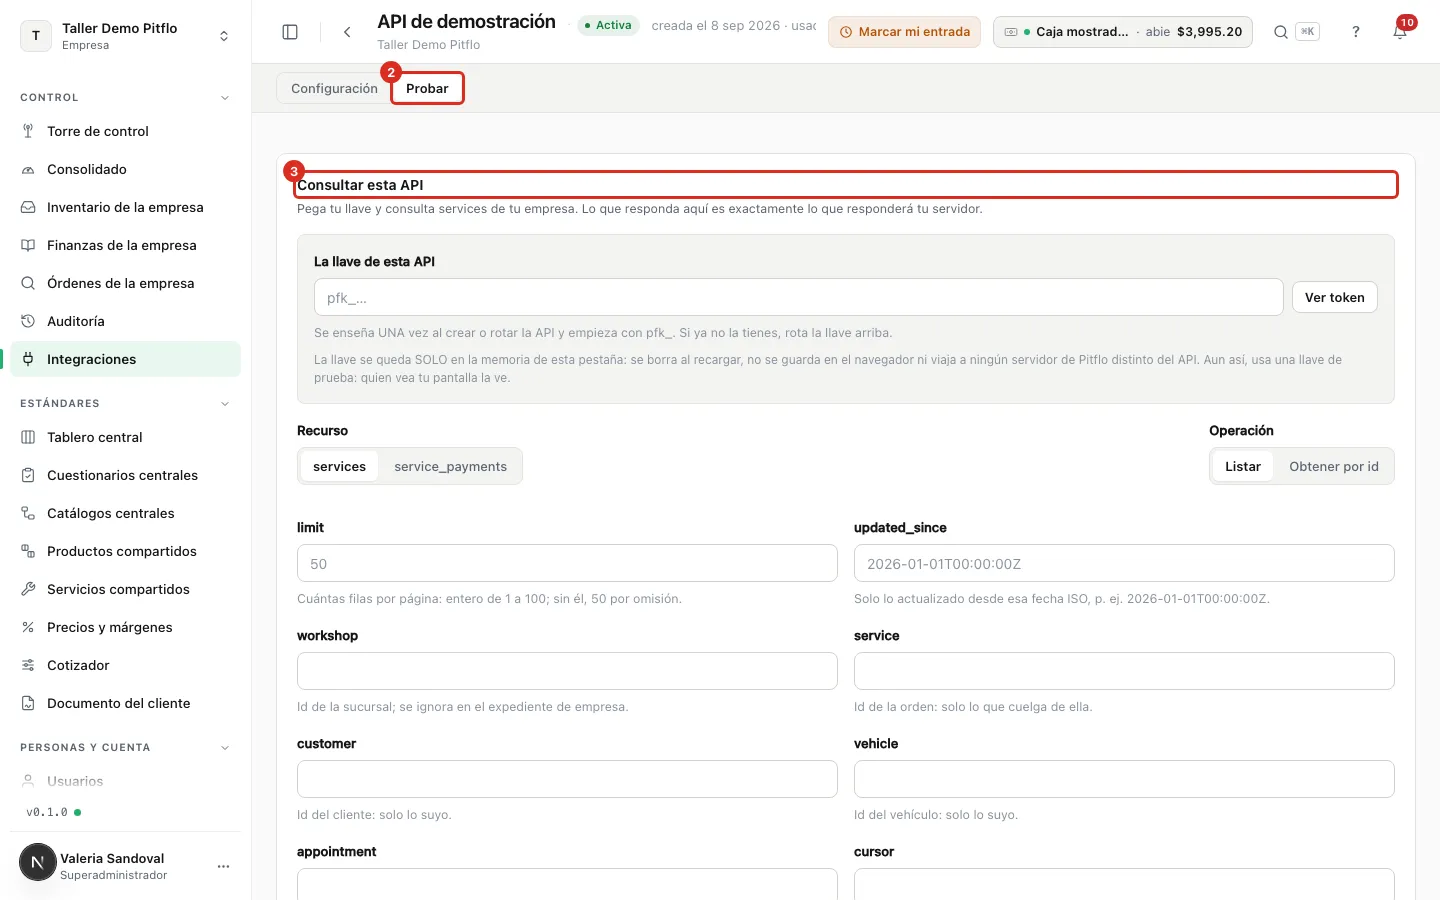1440x900 pixels.
Task: Click the appointment input field
Action: tap(567, 884)
